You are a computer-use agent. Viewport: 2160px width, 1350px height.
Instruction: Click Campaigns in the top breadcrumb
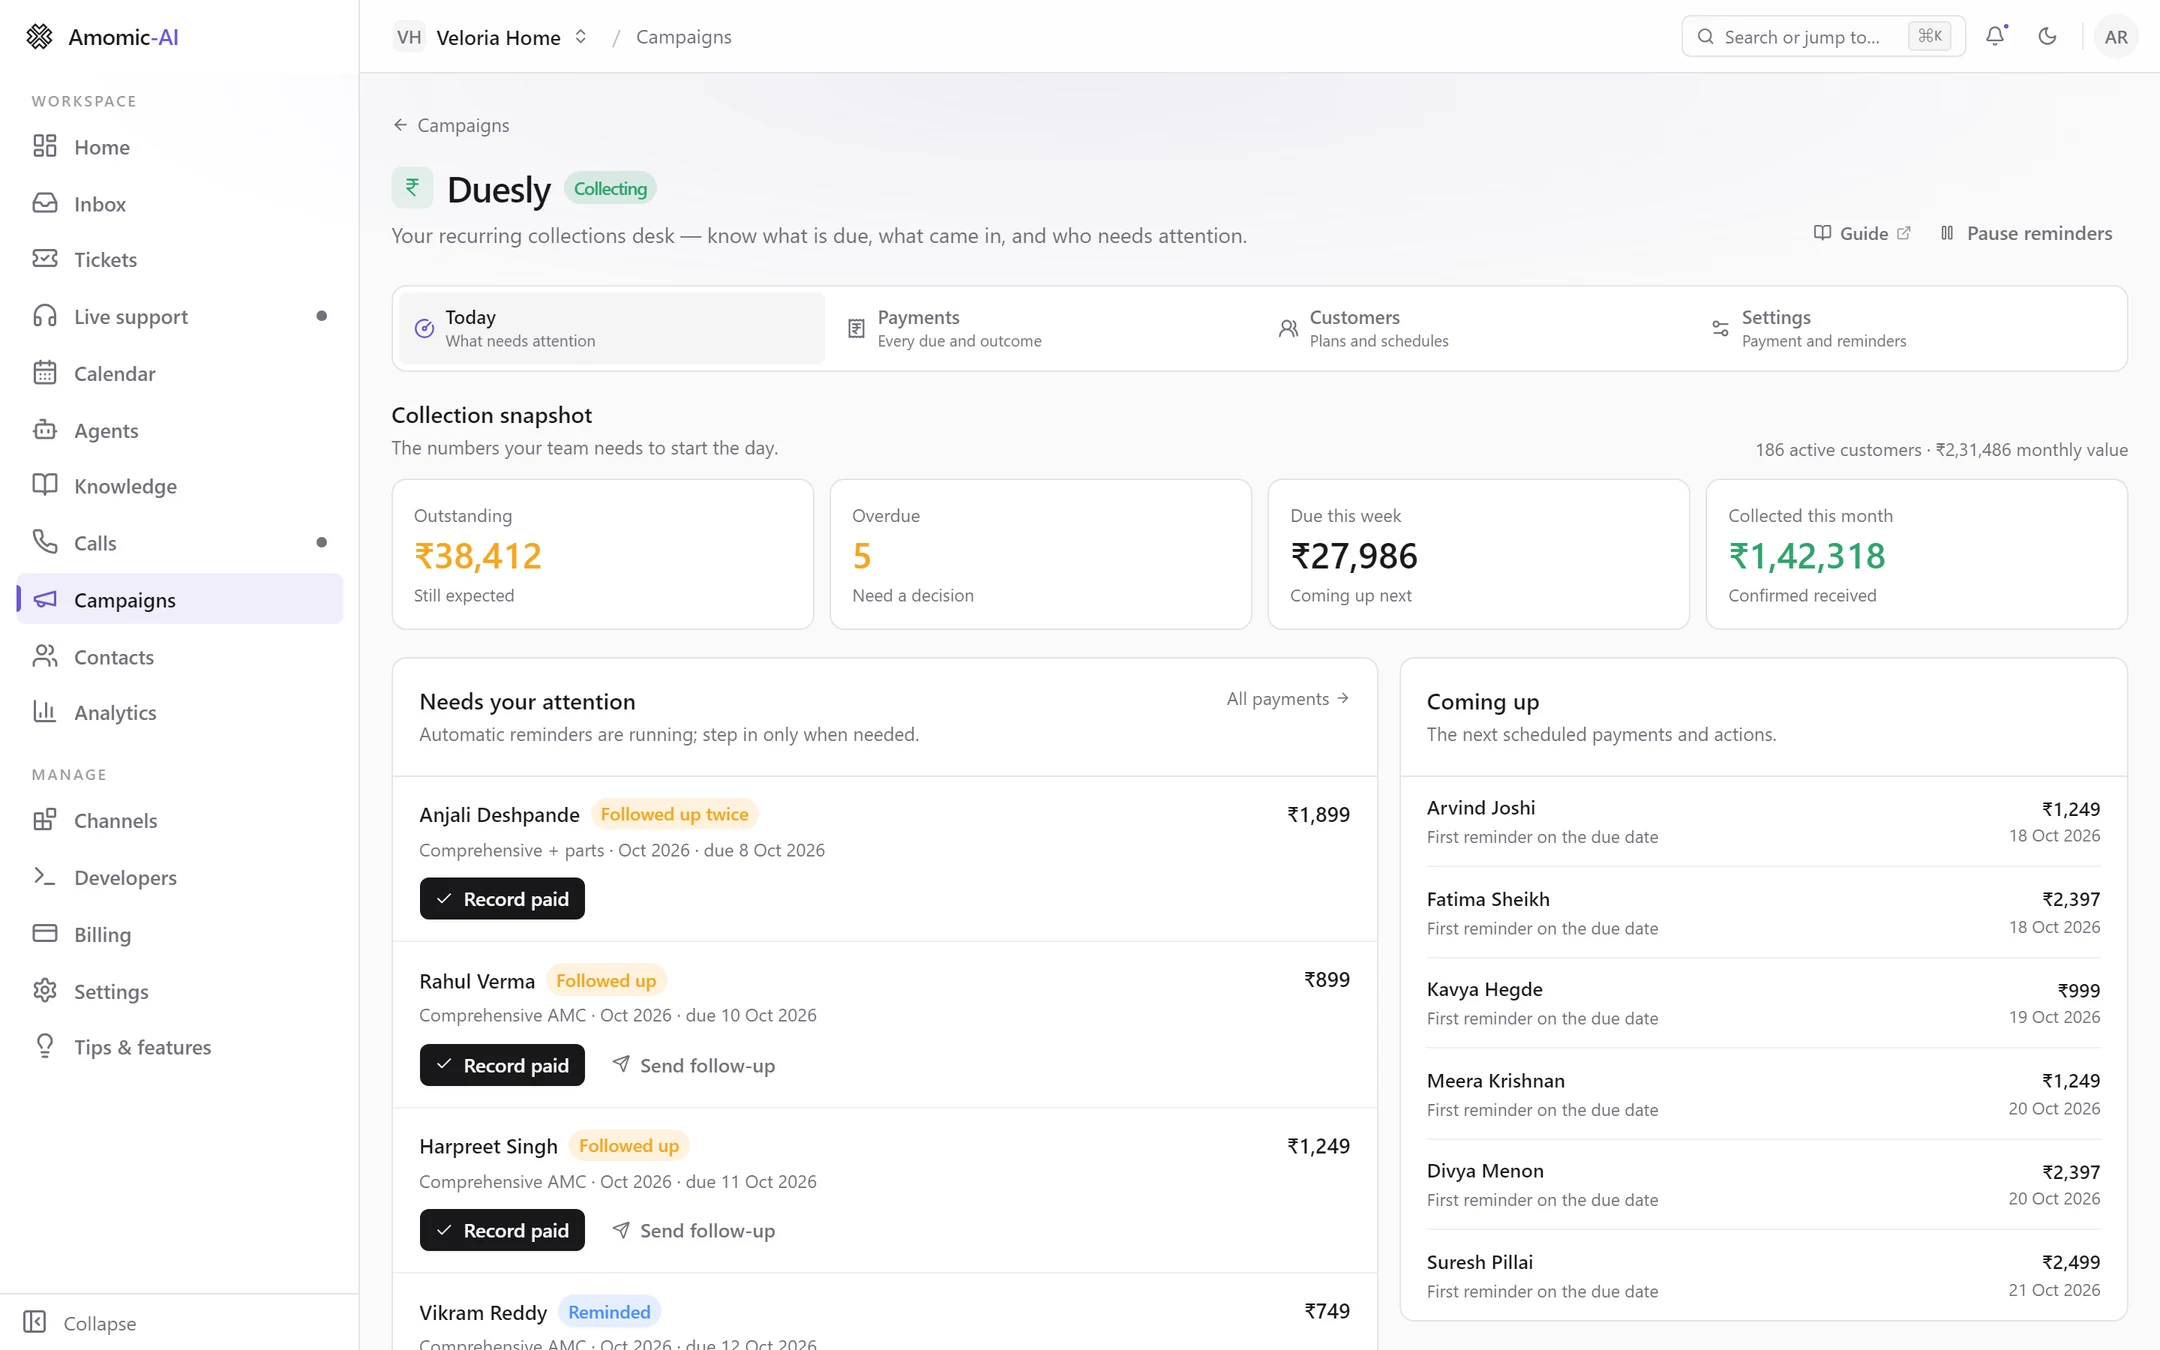pos(684,37)
